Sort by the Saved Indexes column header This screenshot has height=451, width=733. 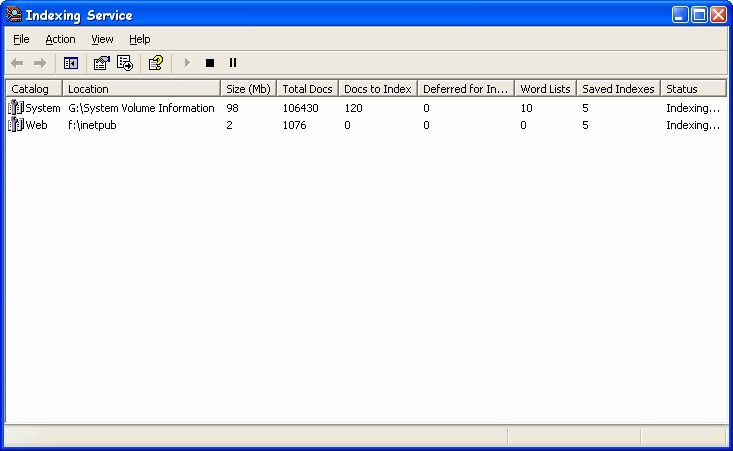coord(618,88)
